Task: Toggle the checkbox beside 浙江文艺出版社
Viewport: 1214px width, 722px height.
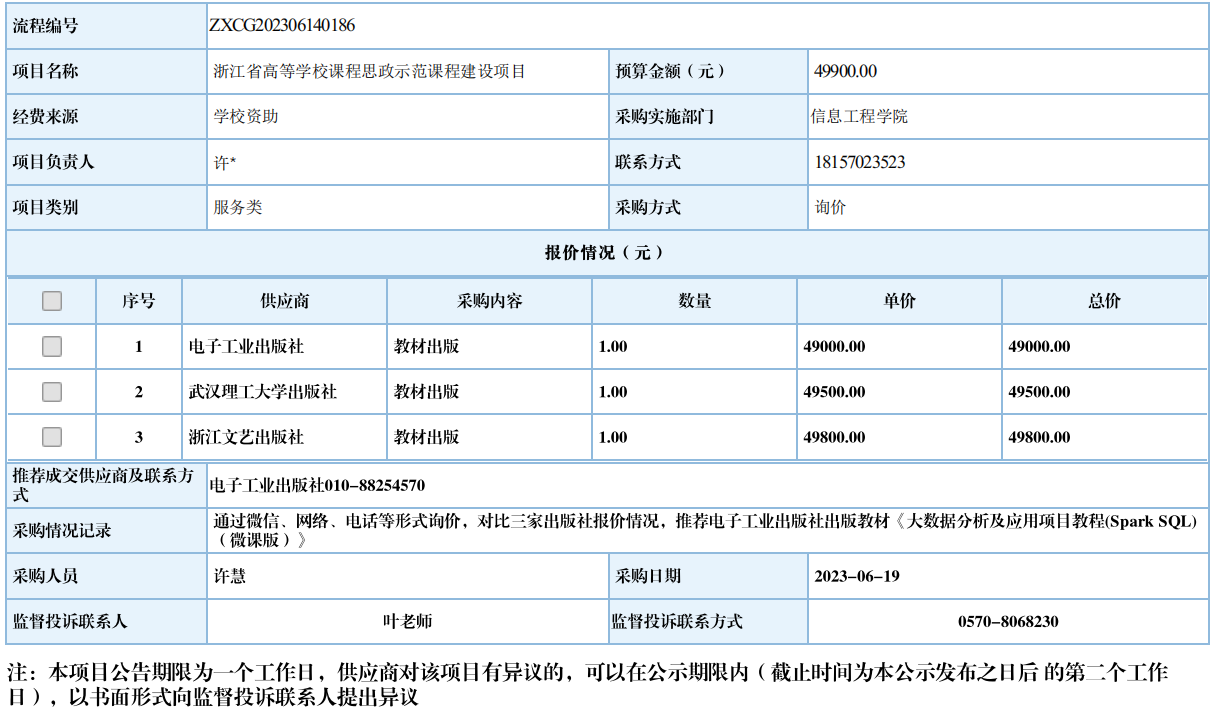Action: [x=52, y=437]
